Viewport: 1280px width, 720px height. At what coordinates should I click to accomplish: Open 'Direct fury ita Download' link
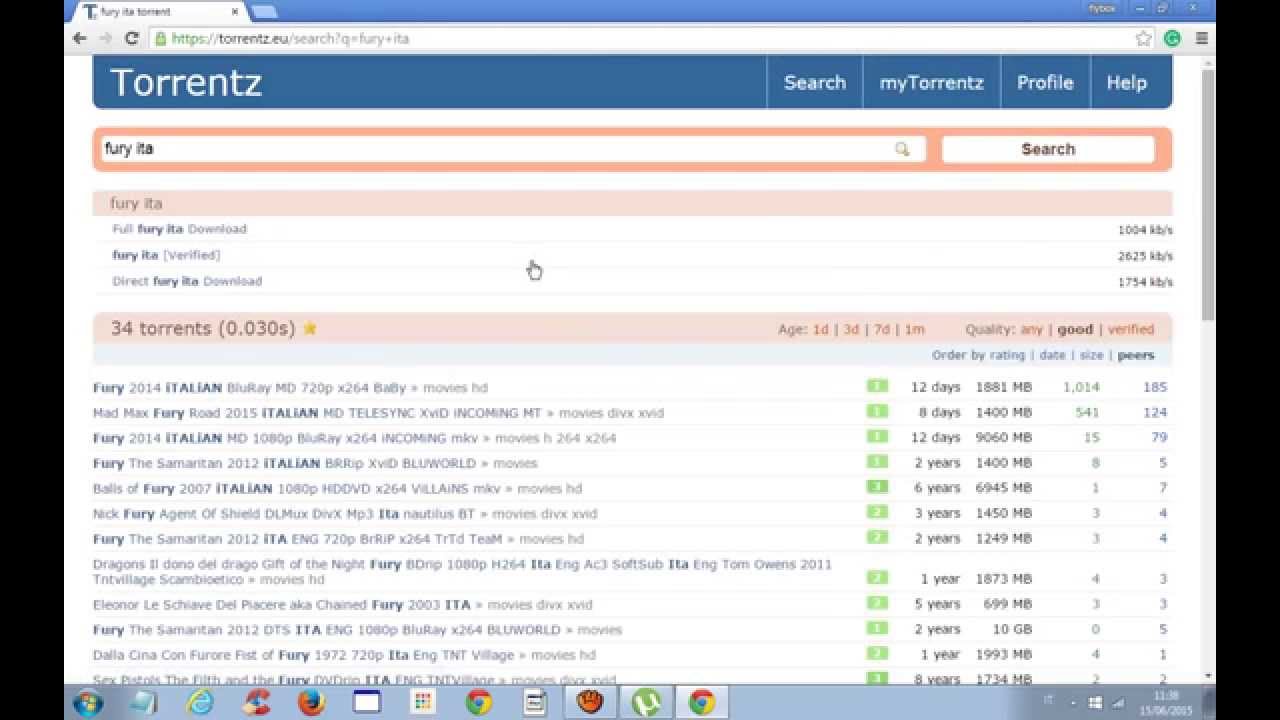tap(187, 281)
